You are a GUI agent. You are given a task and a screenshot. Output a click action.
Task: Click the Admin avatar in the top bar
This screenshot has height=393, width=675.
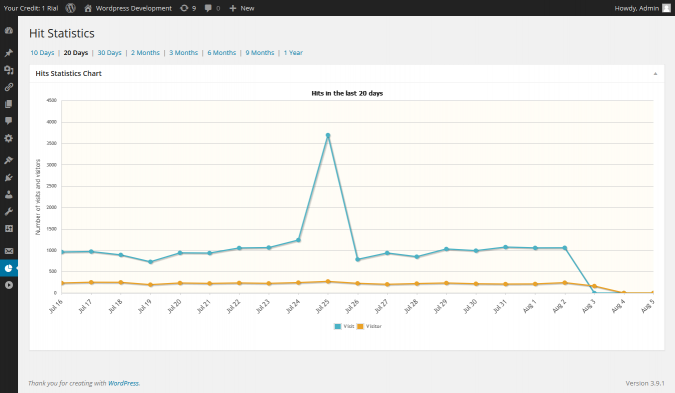click(x=666, y=8)
